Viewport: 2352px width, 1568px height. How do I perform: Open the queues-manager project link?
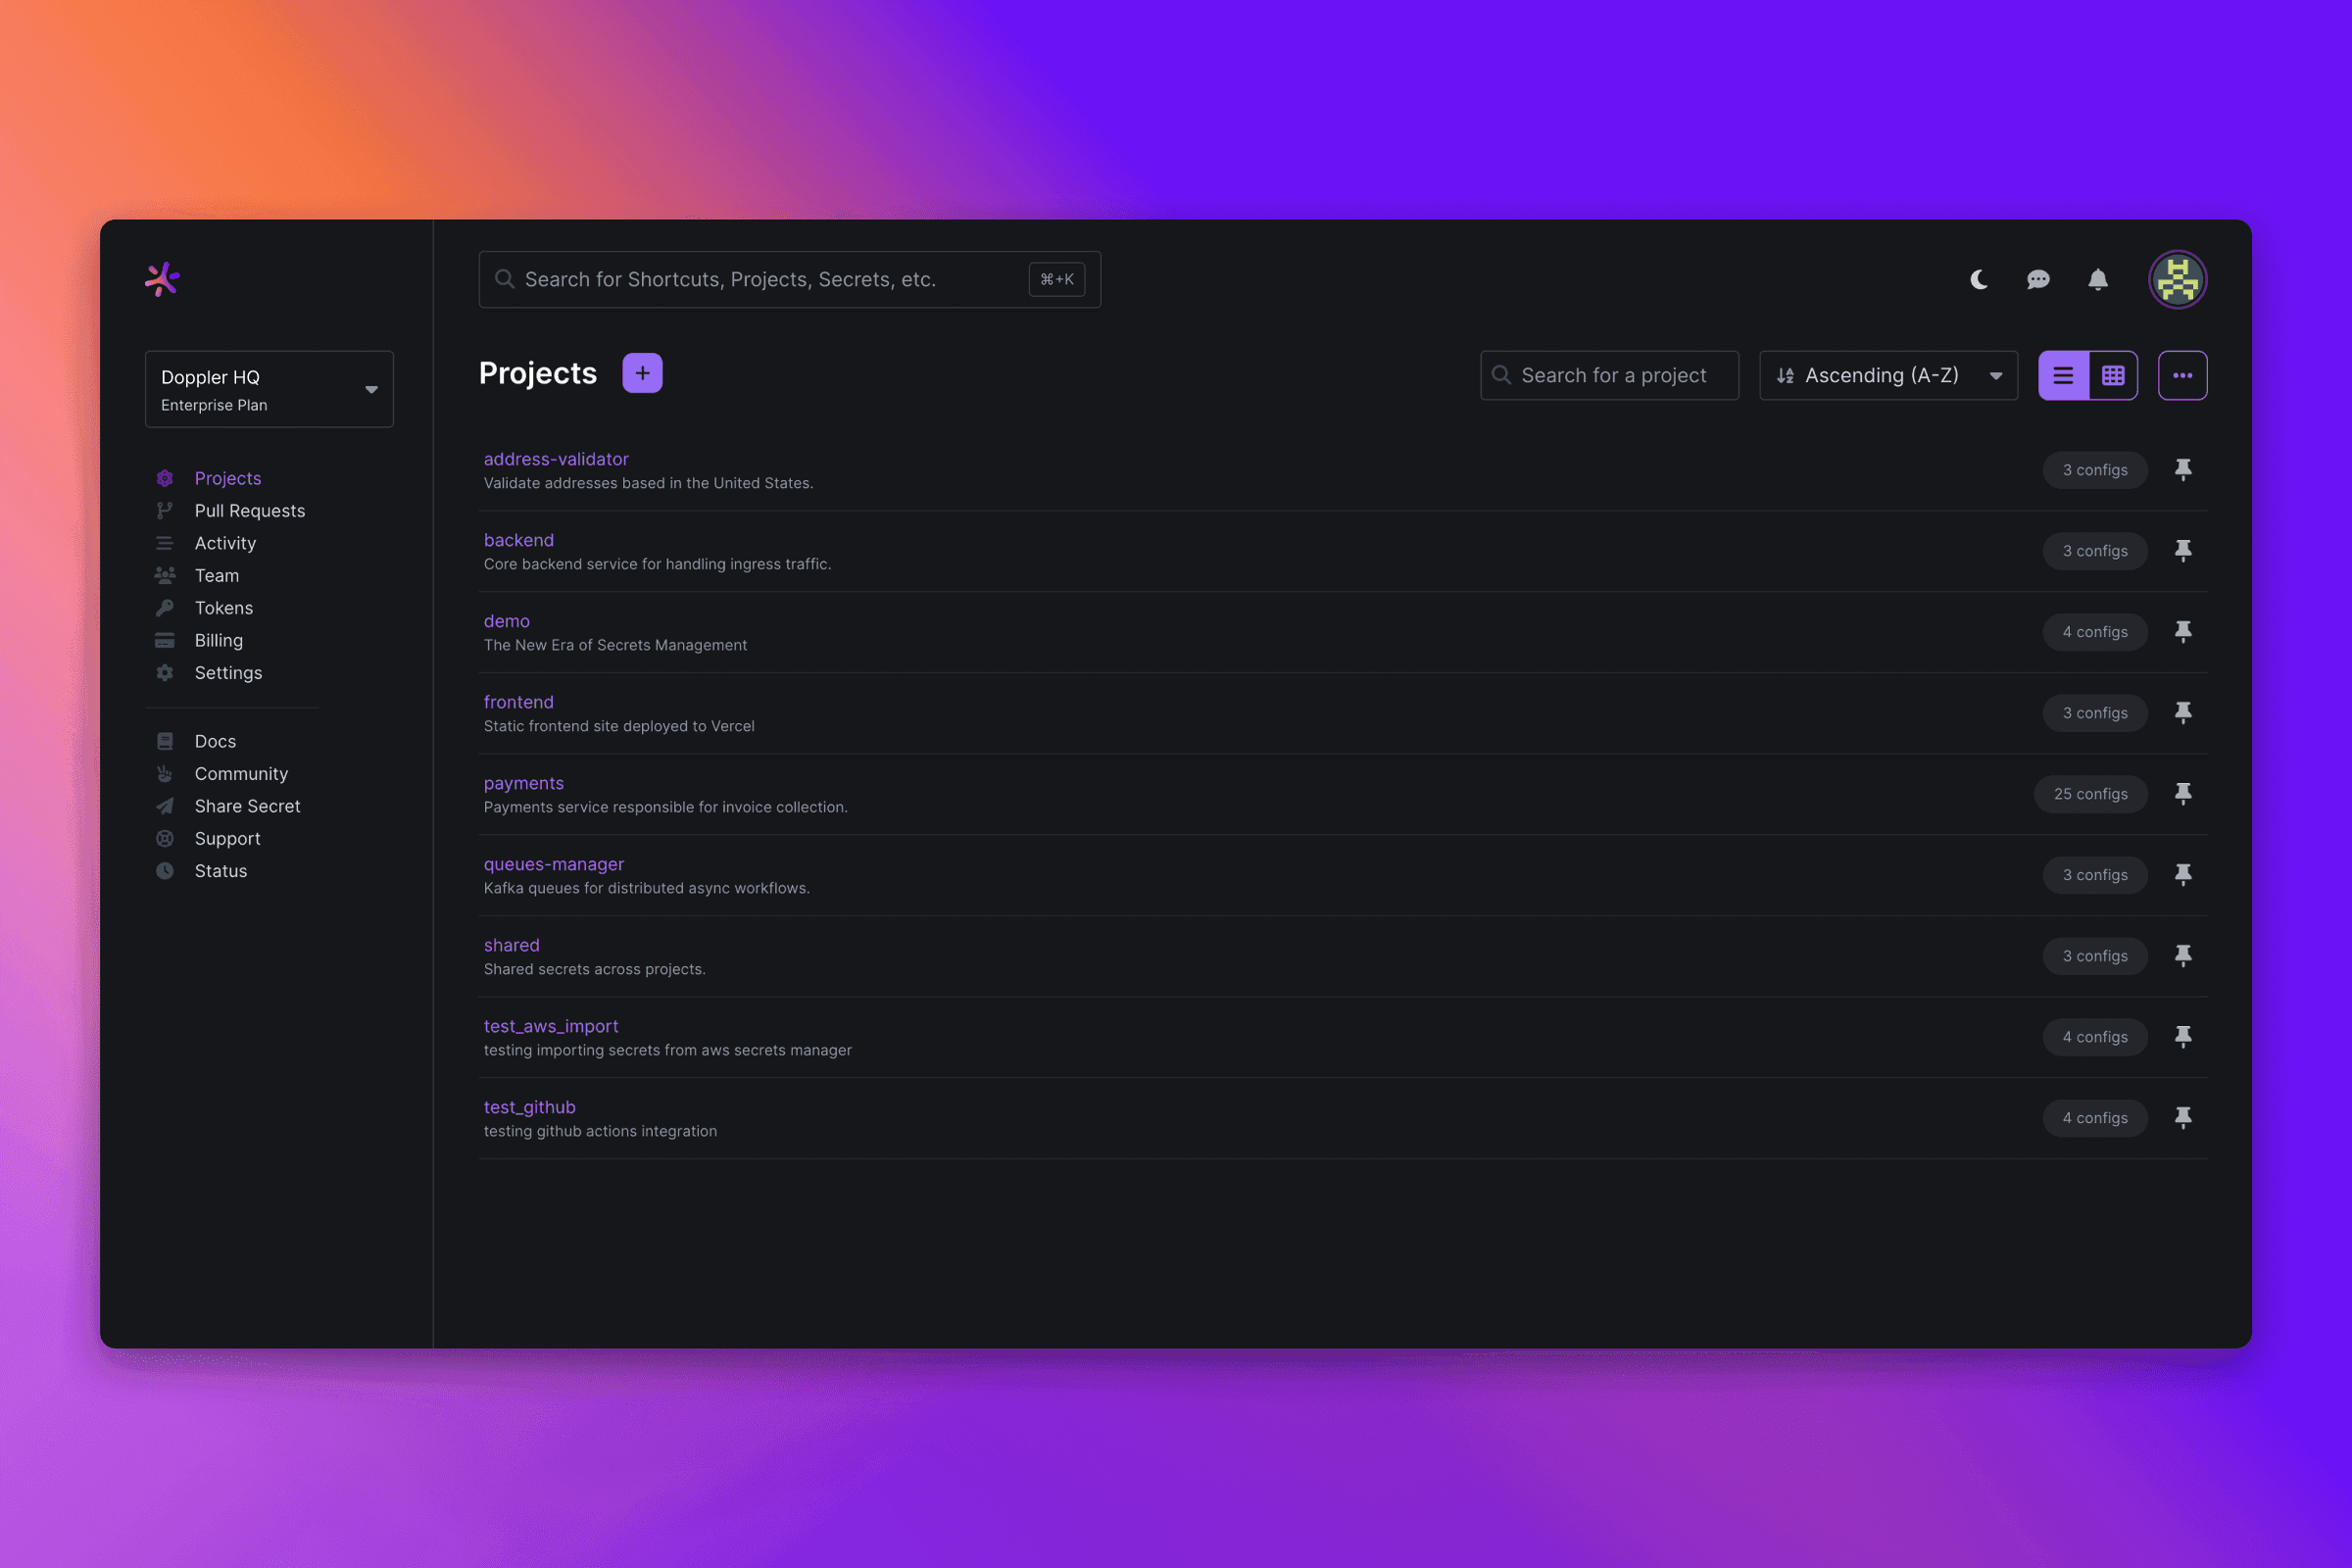pos(553,864)
